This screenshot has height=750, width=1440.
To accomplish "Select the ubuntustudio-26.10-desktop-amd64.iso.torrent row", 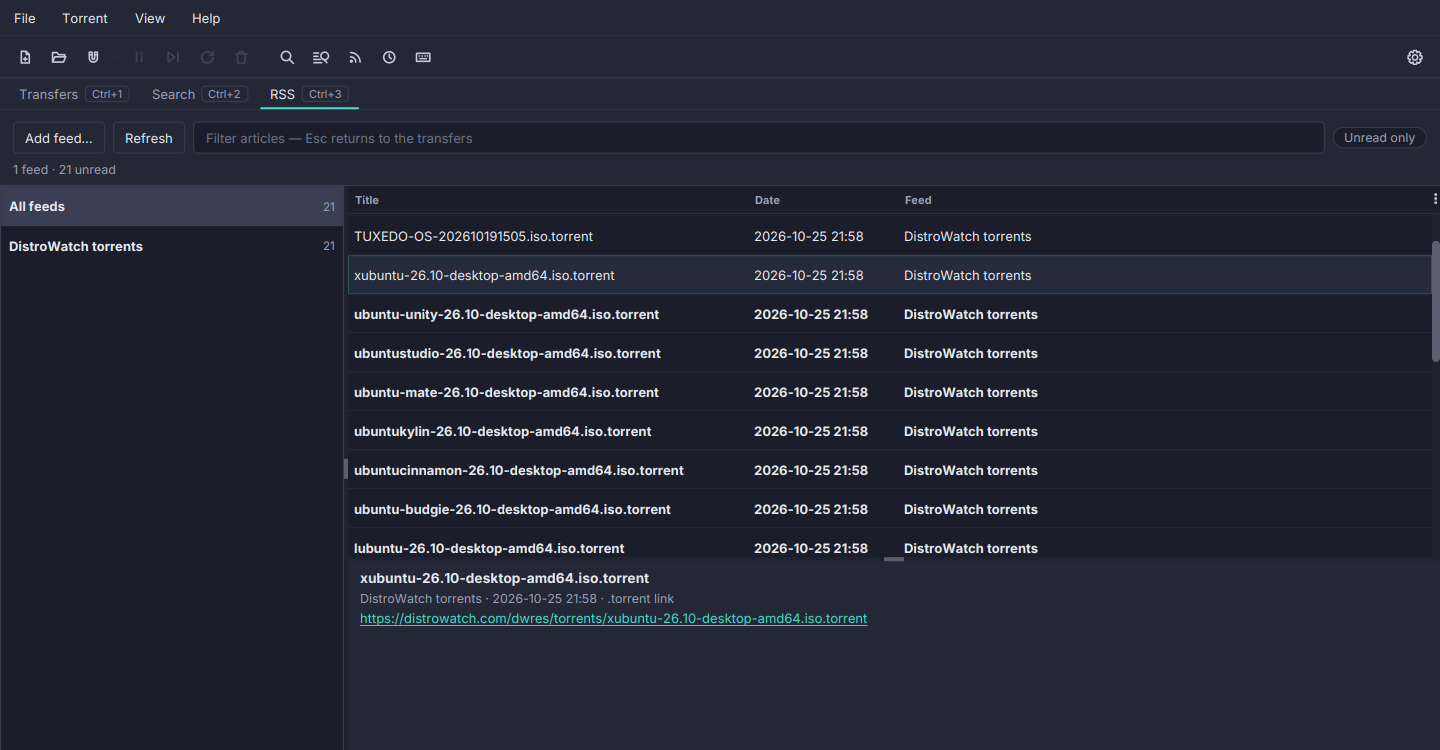I will 890,353.
